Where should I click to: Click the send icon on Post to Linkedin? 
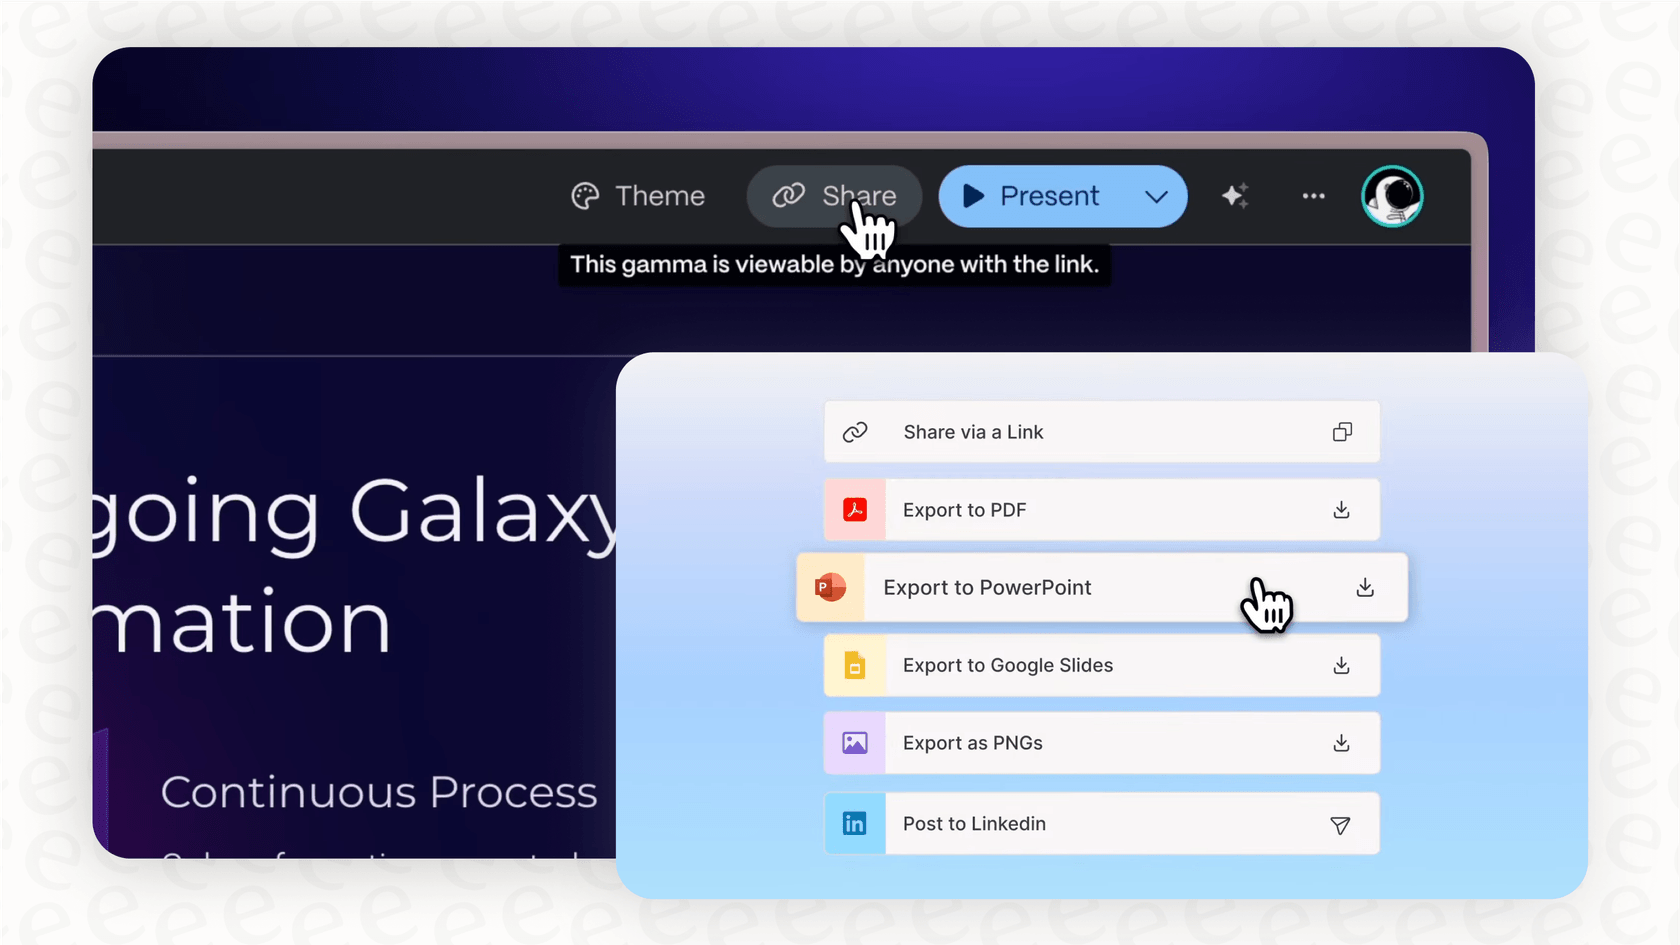tap(1339, 825)
